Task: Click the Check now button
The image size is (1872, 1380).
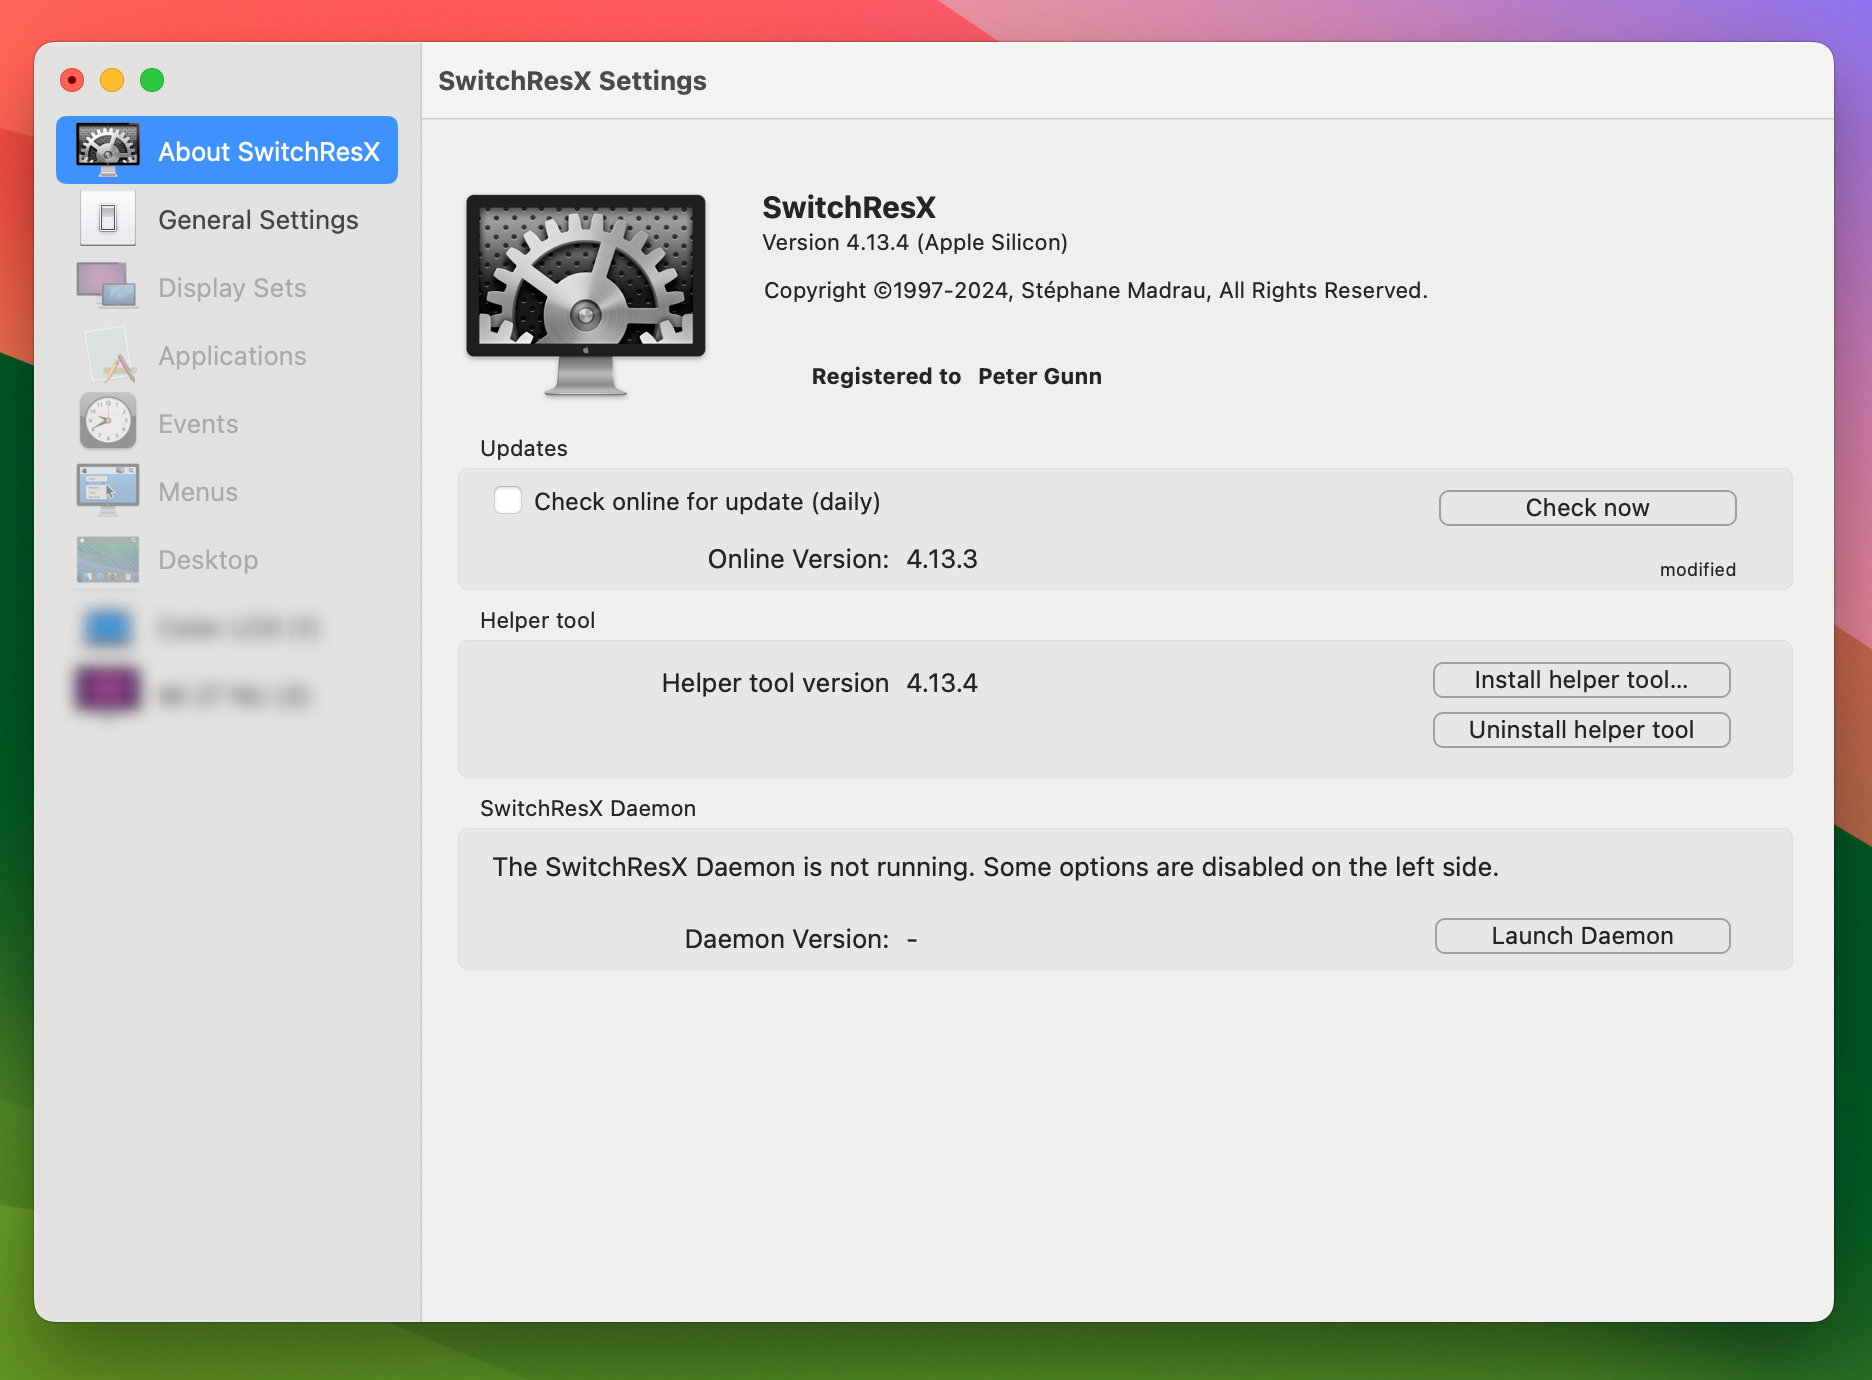Action: pos(1587,507)
